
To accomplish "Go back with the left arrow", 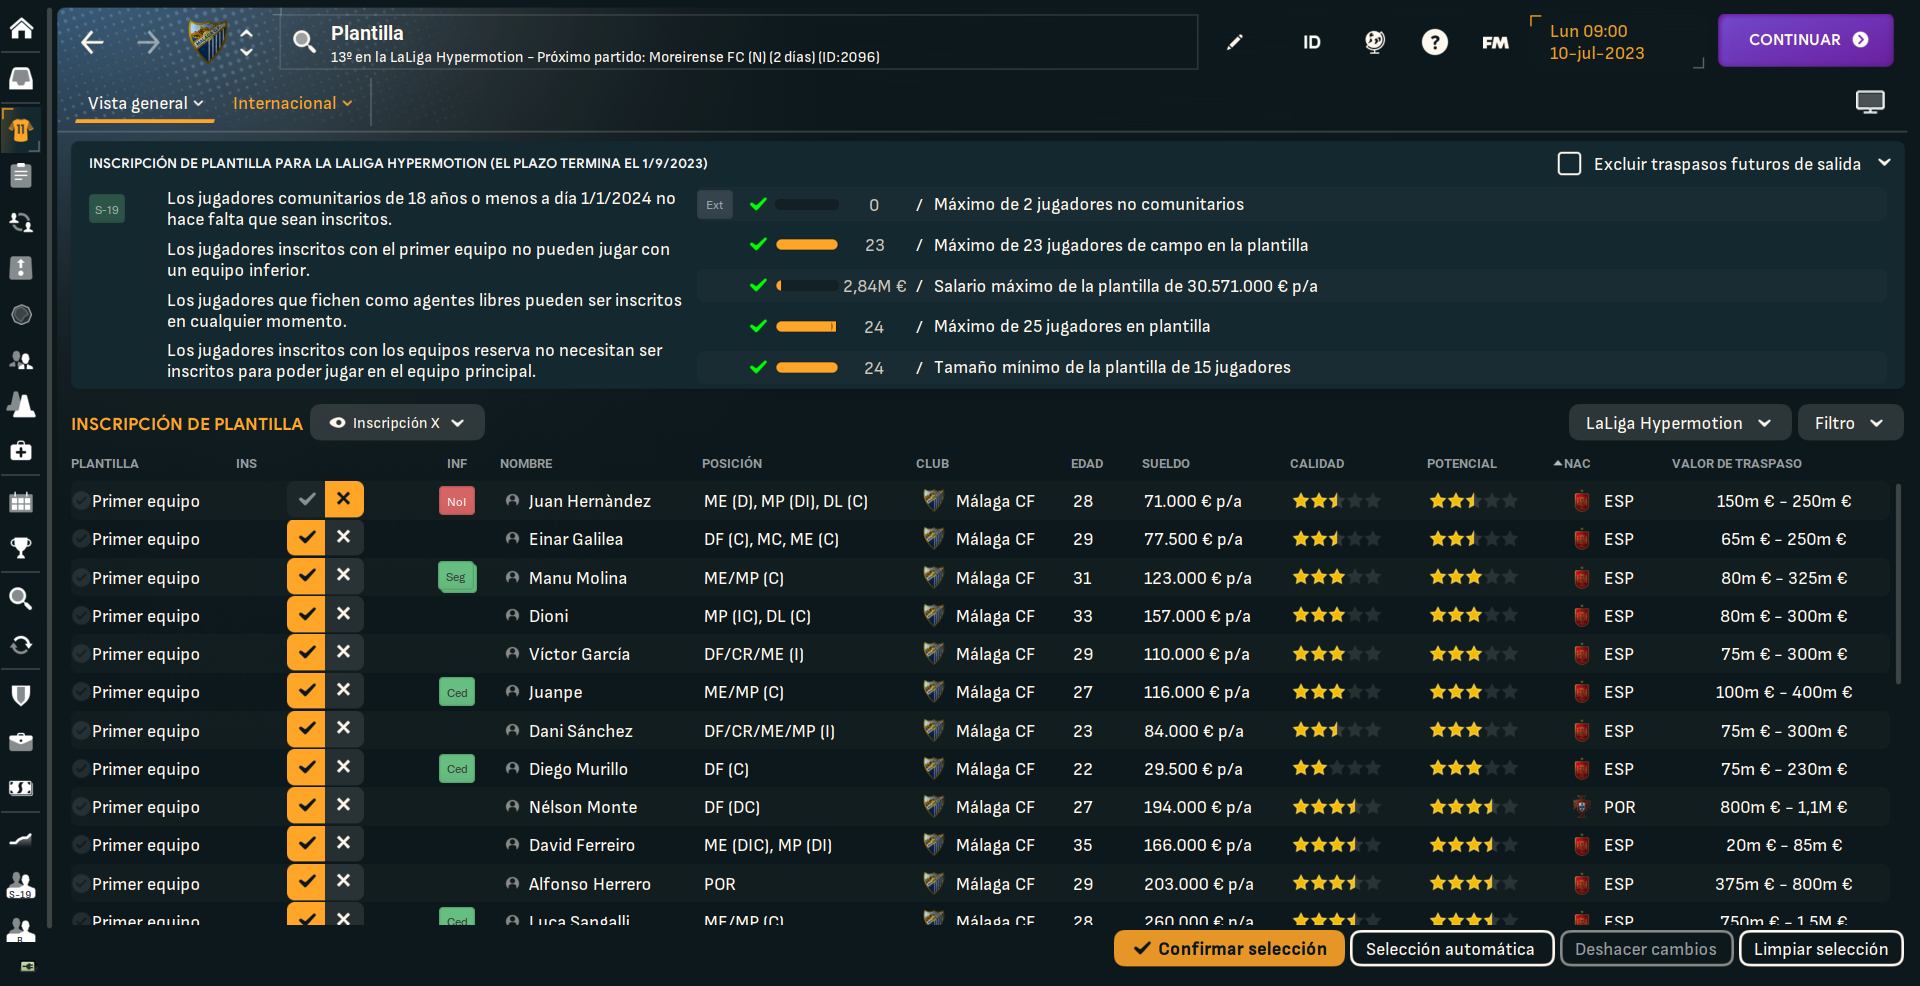I will [x=92, y=42].
